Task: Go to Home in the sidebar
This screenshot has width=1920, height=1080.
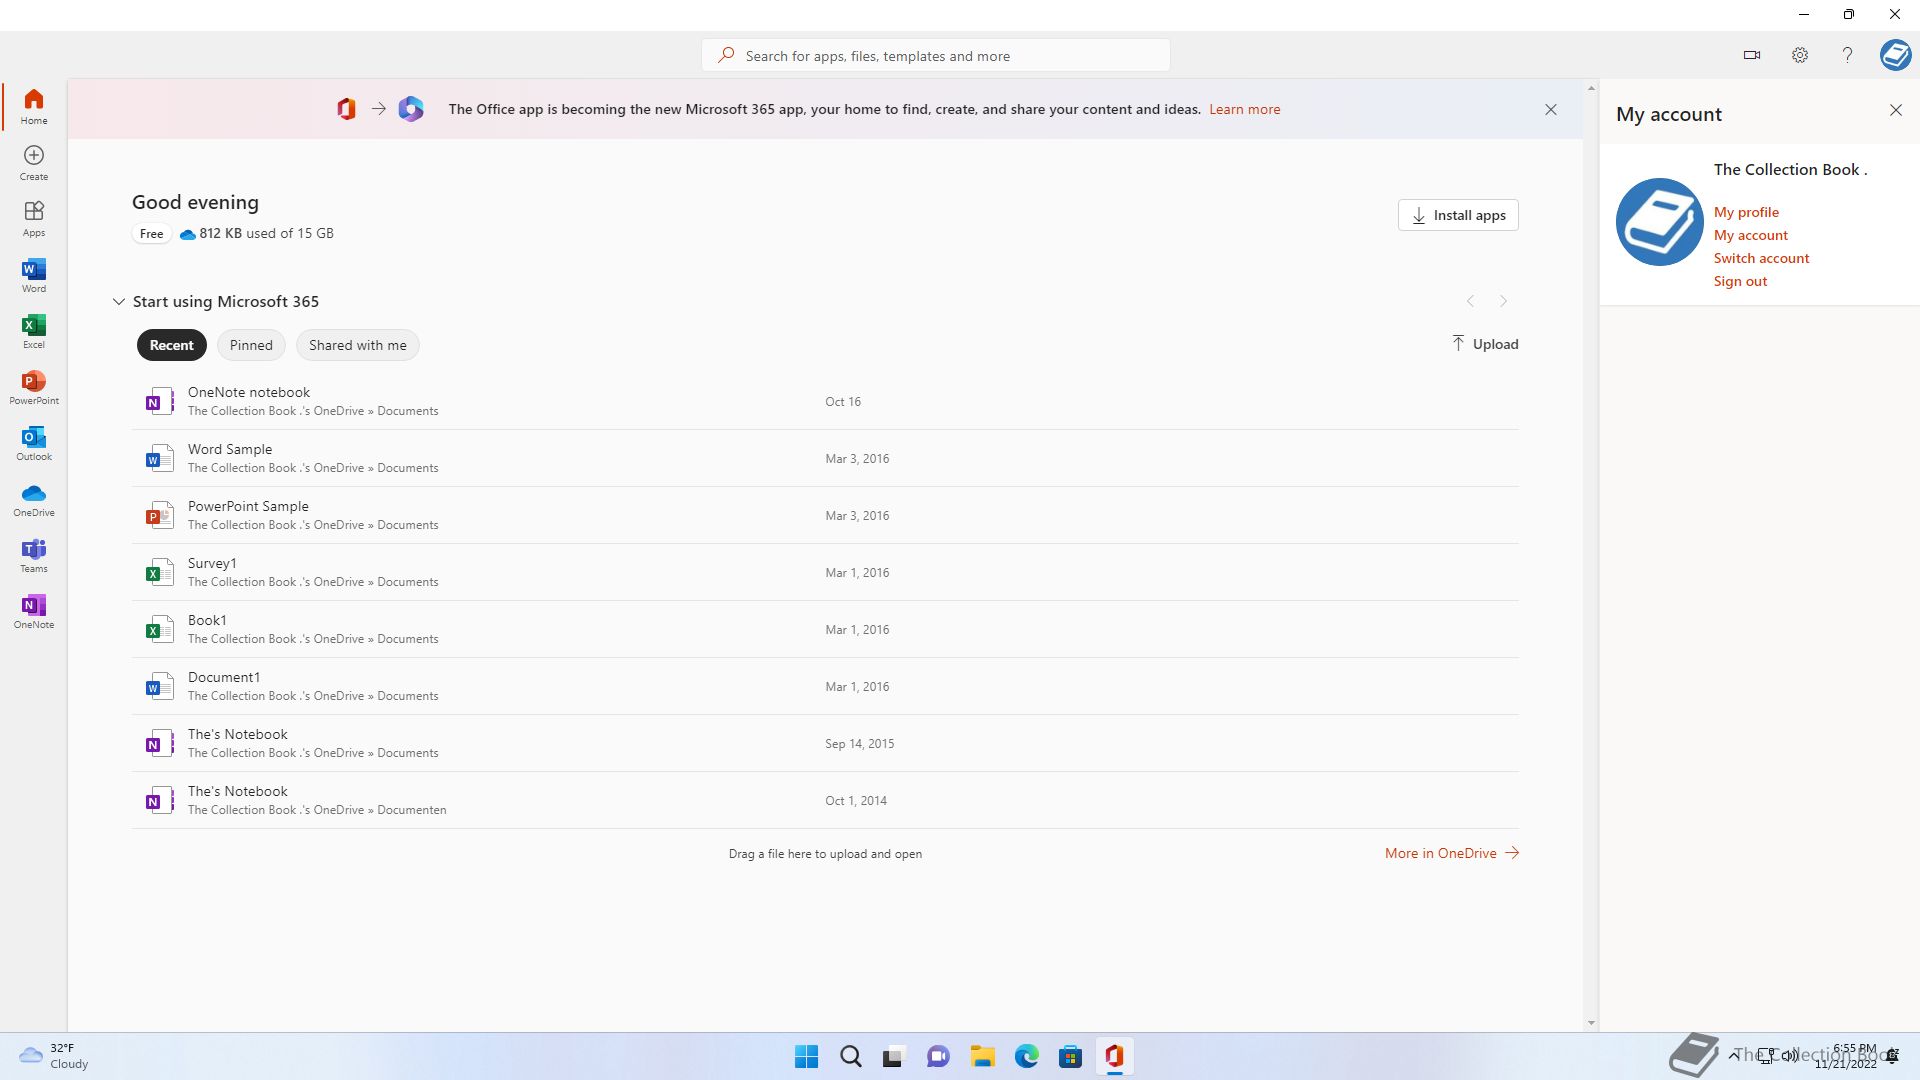Action: pyautogui.click(x=34, y=106)
